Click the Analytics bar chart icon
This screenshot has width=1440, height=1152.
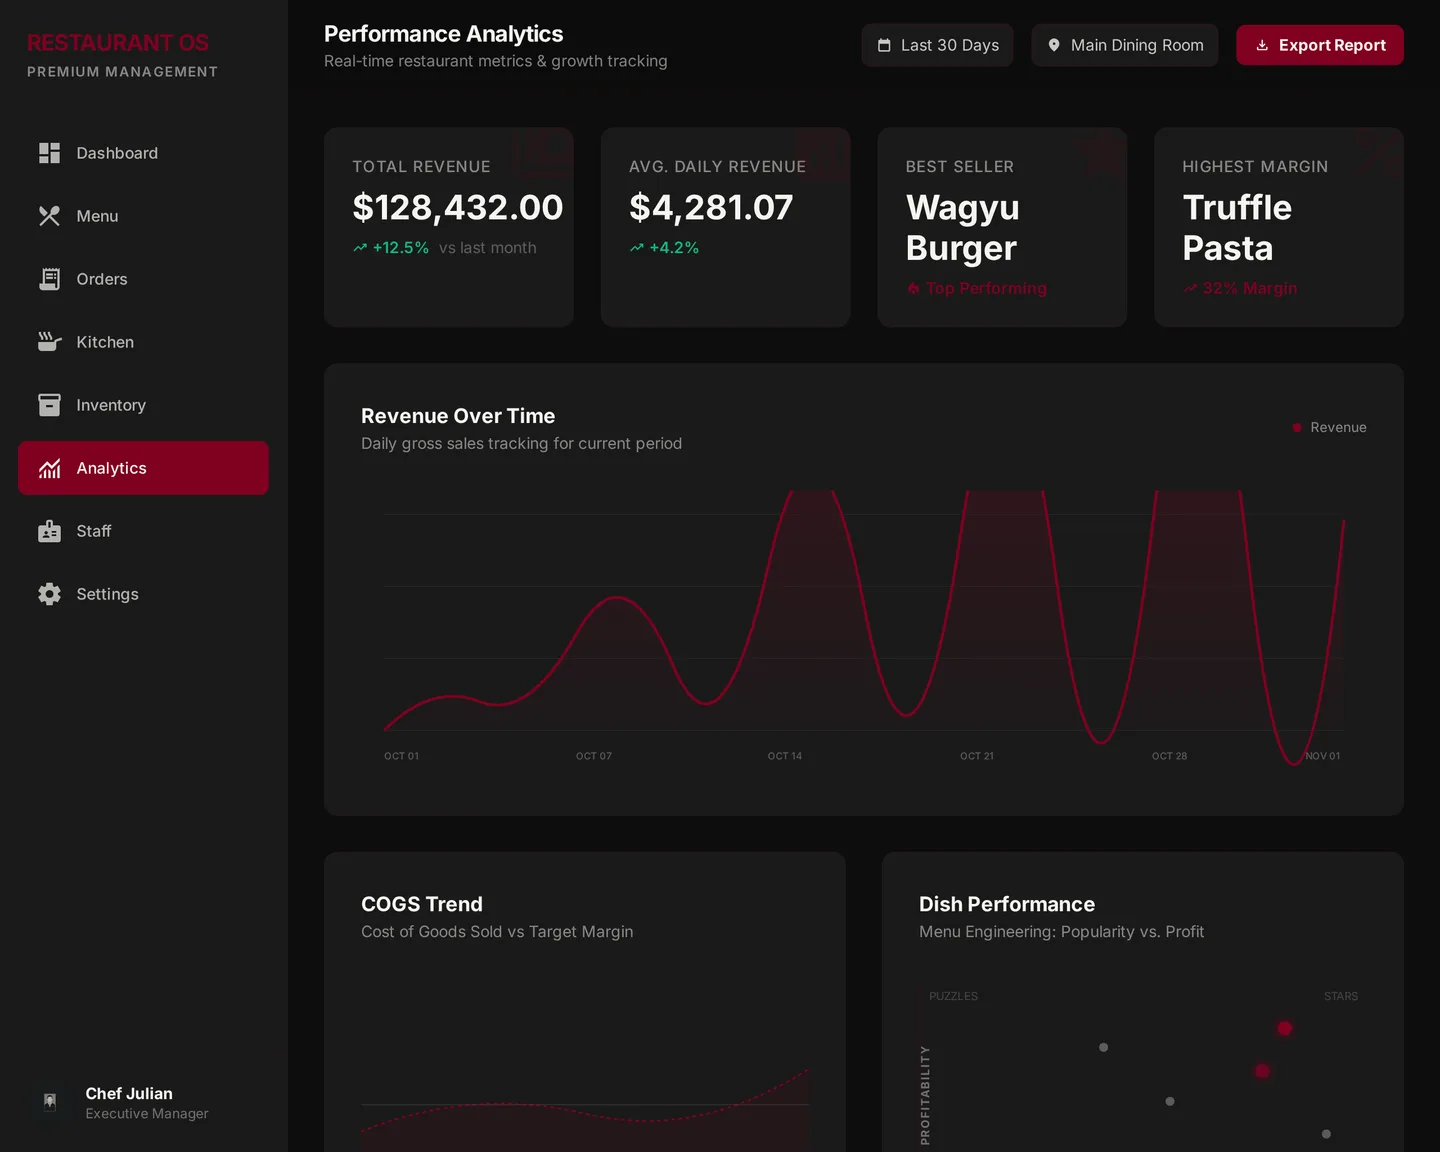click(x=49, y=468)
